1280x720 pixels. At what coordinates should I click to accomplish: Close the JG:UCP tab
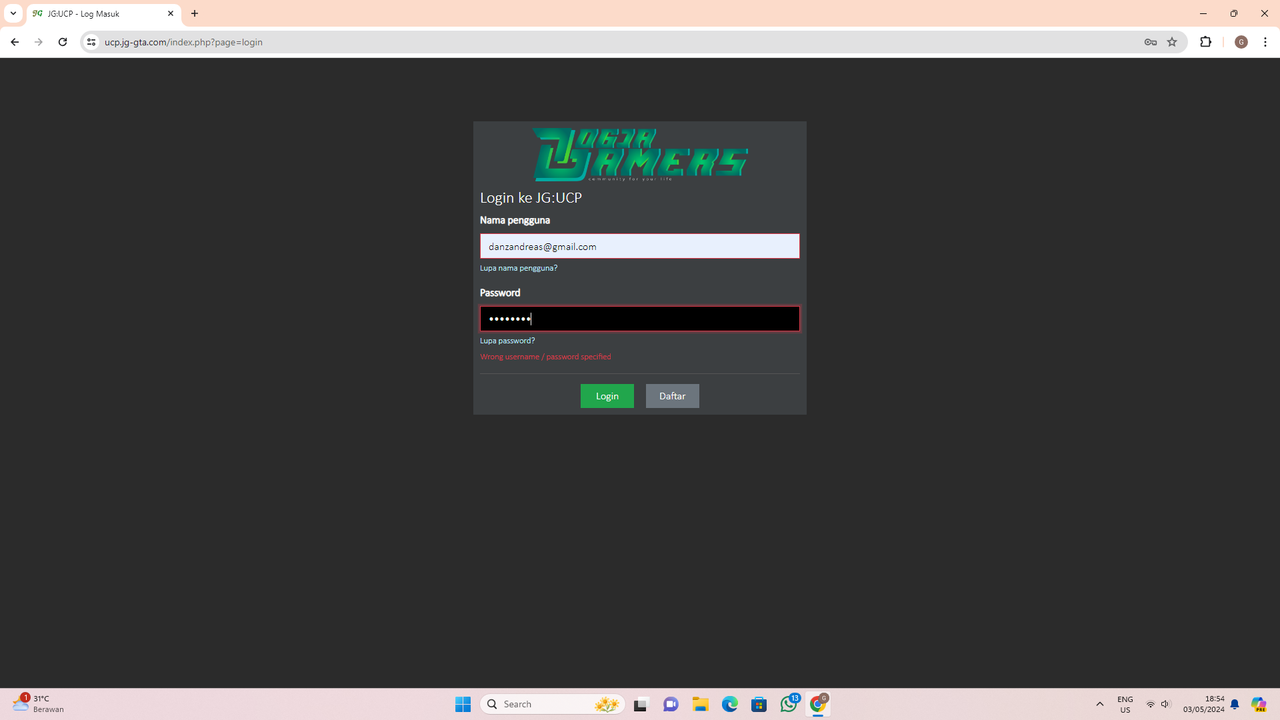tap(171, 14)
